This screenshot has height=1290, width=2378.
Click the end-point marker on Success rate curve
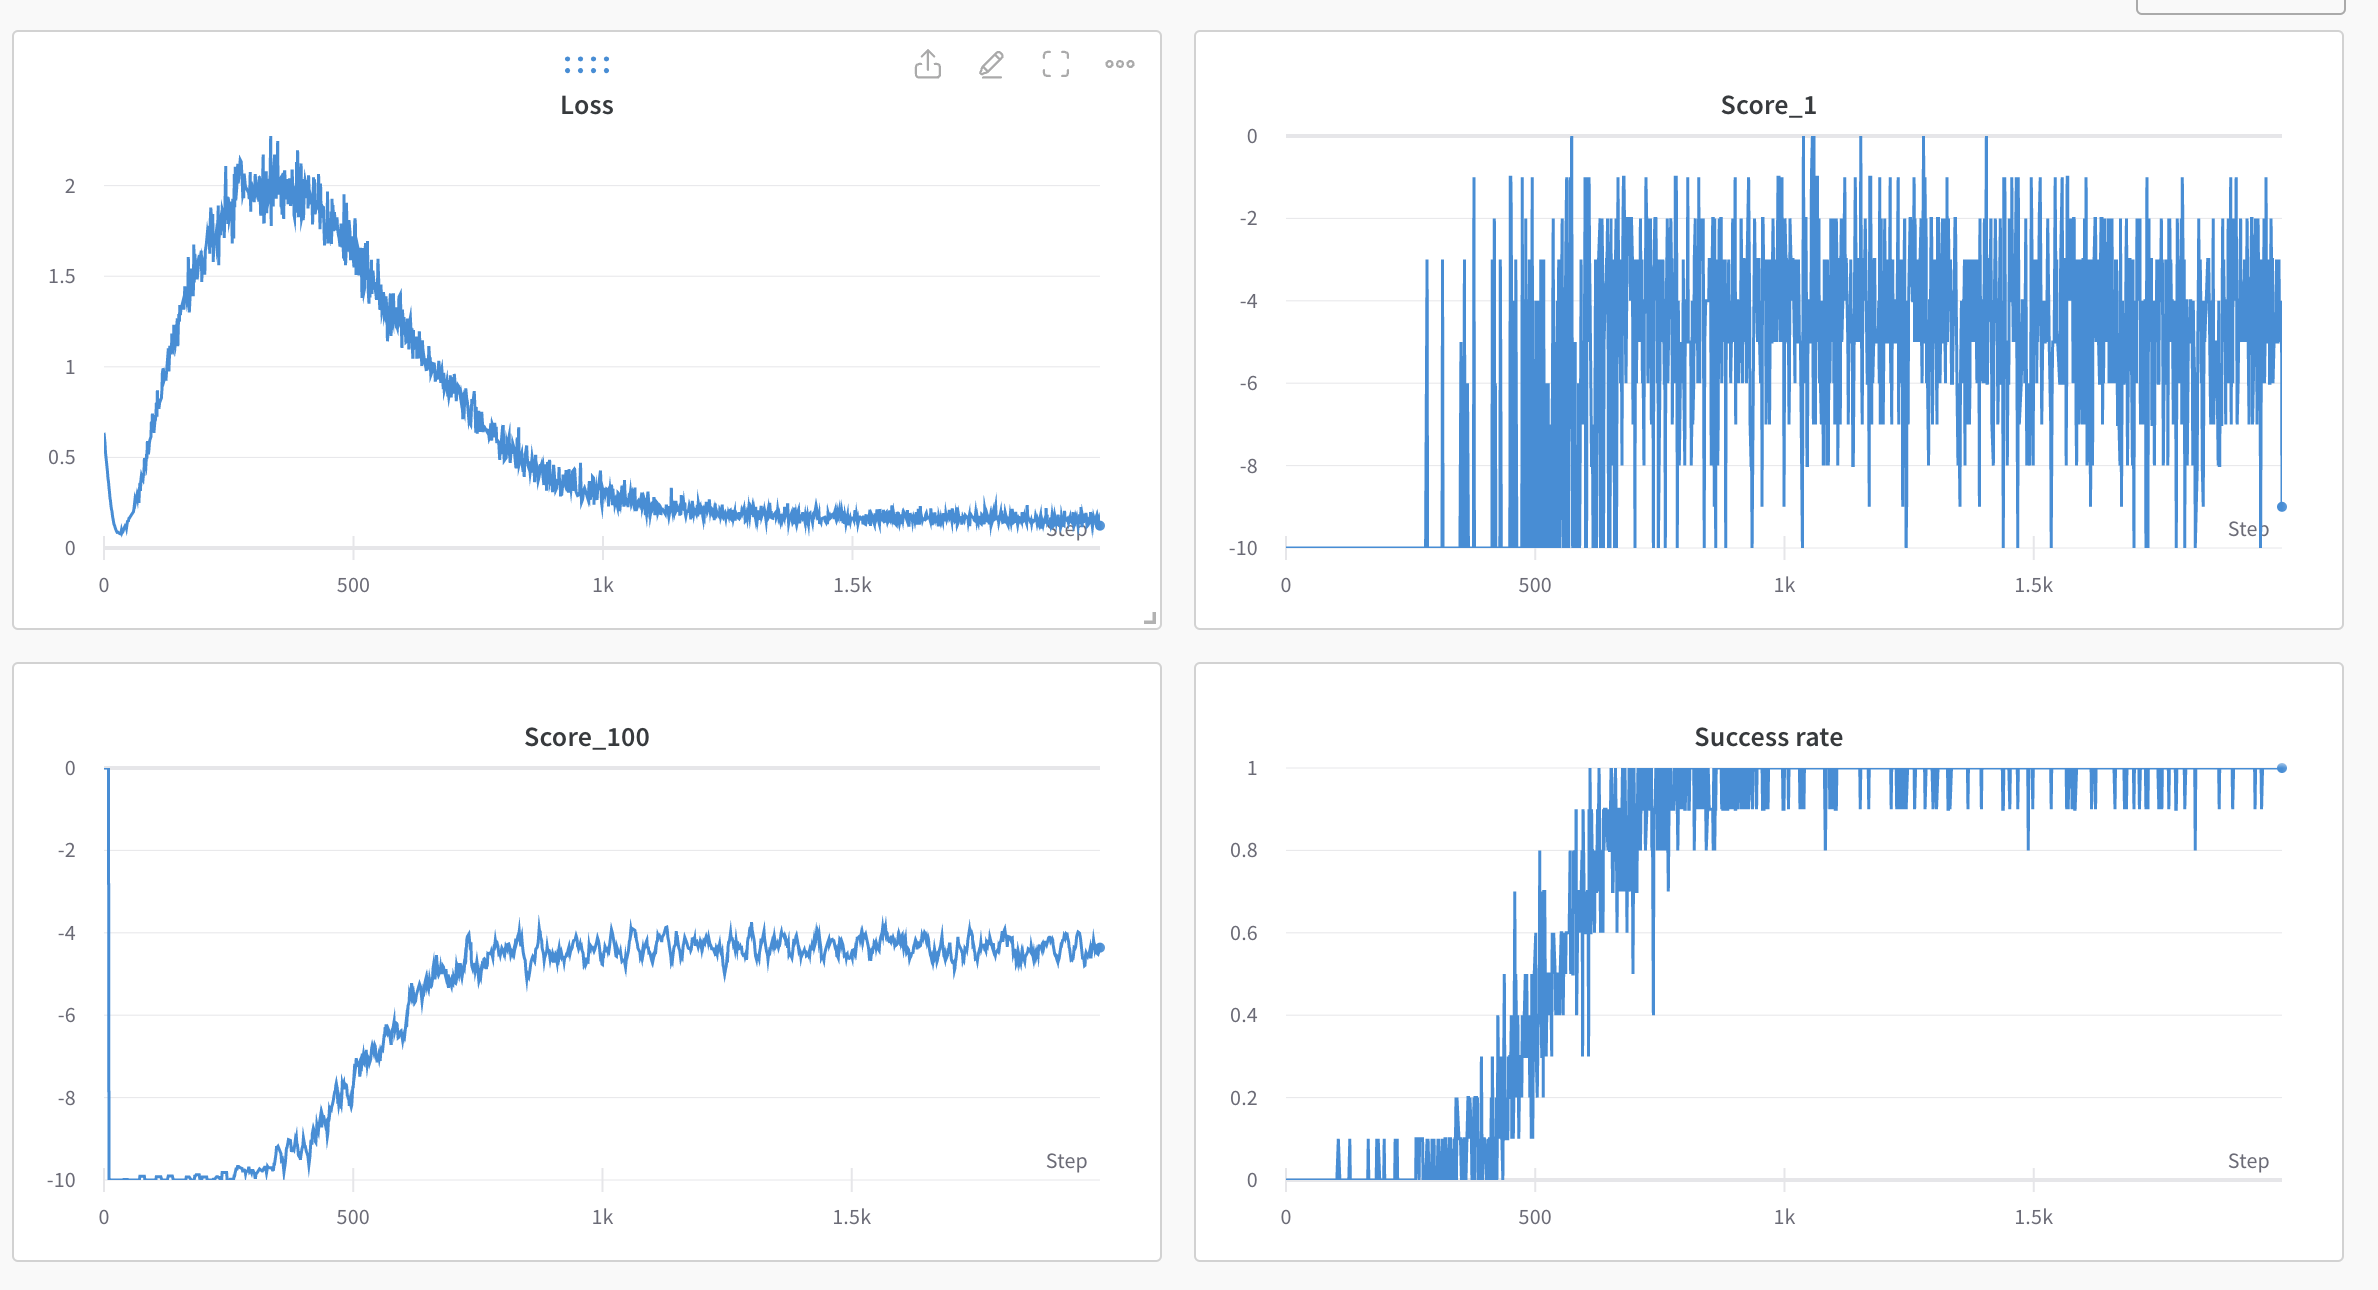(x=2282, y=768)
